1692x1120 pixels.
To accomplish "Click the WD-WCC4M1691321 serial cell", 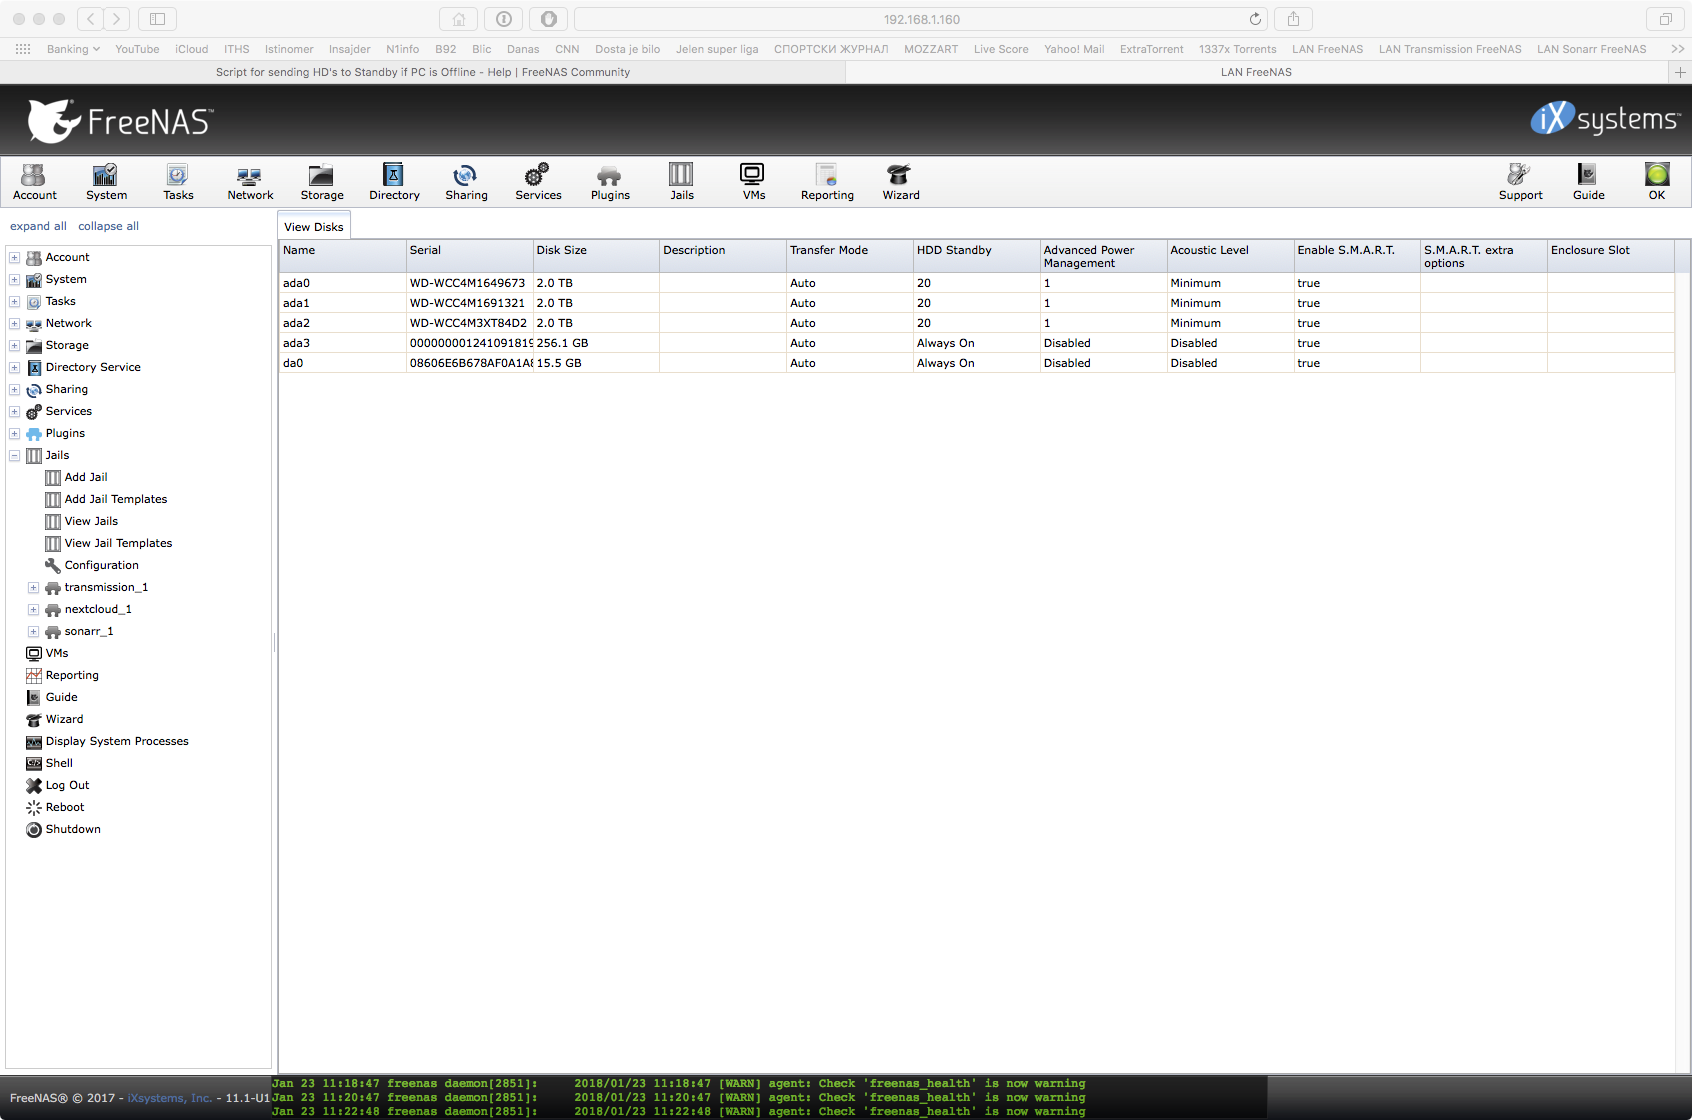I will [469, 303].
